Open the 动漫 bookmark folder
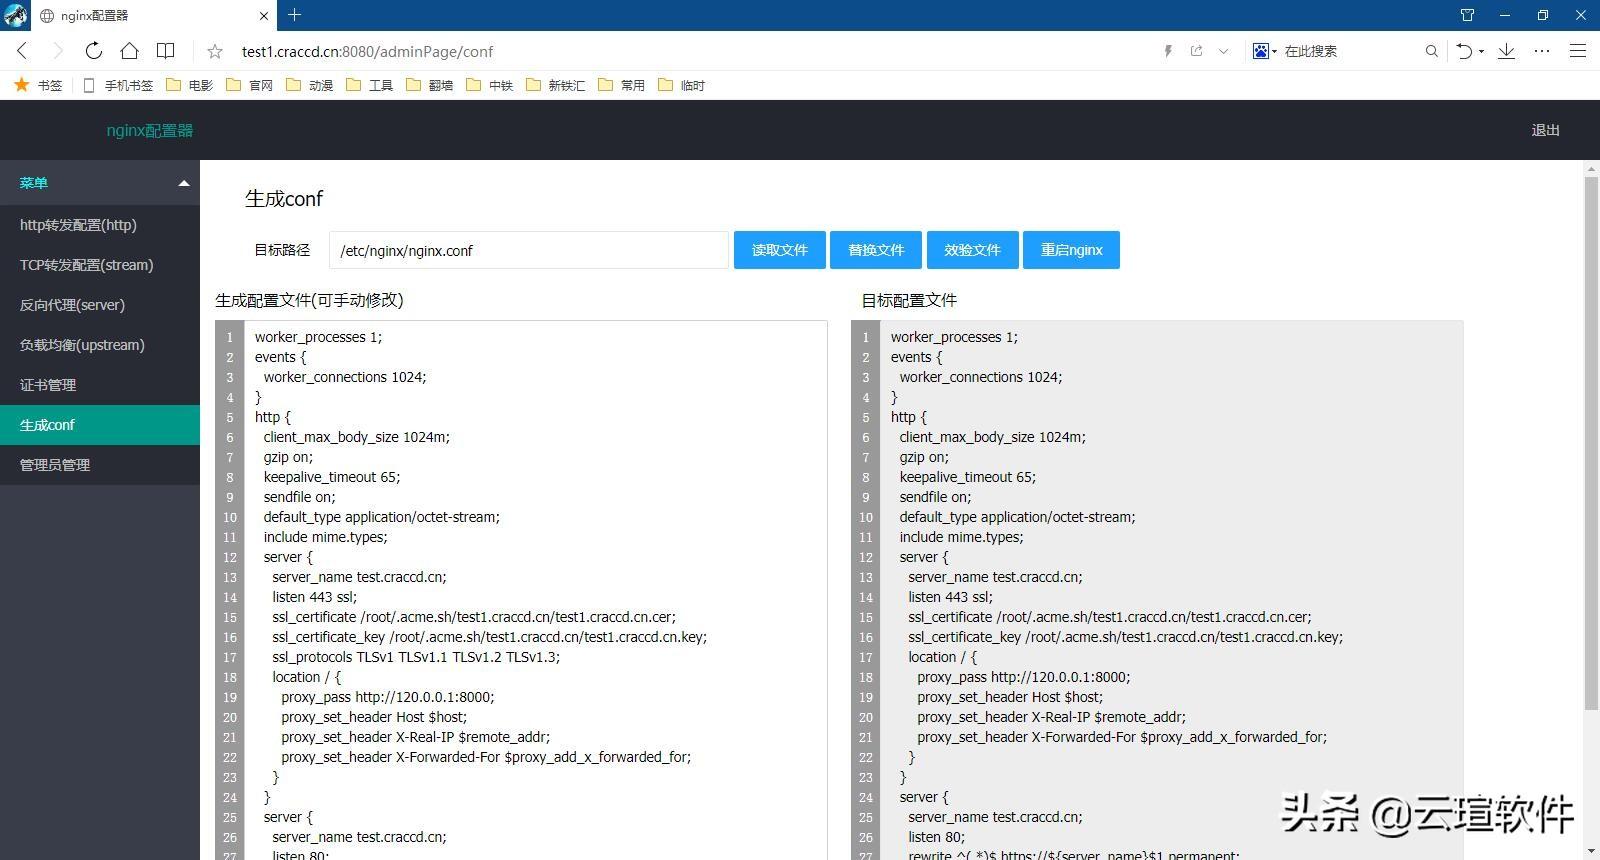The height and width of the screenshot is (860, 1600). click(310, 85)
